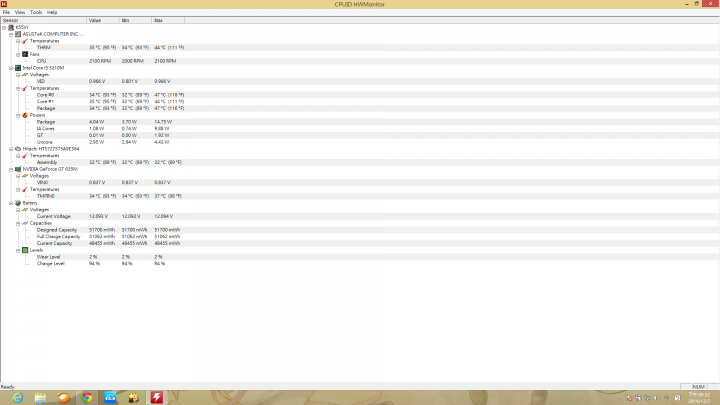Image resolution: width=720 pixels, height=405 pixels.
Task: Click the green Levels group icon
Action: [x=25, y=250]
